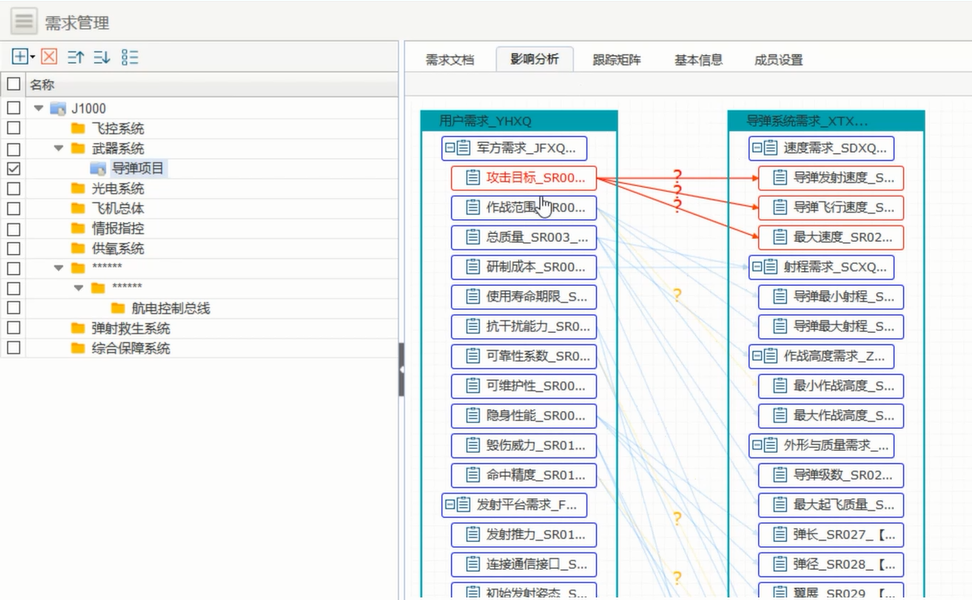This screenshot has width=972, height=600.
Task: Switch to the 需求文档 tab
Action: pos(449,60)
